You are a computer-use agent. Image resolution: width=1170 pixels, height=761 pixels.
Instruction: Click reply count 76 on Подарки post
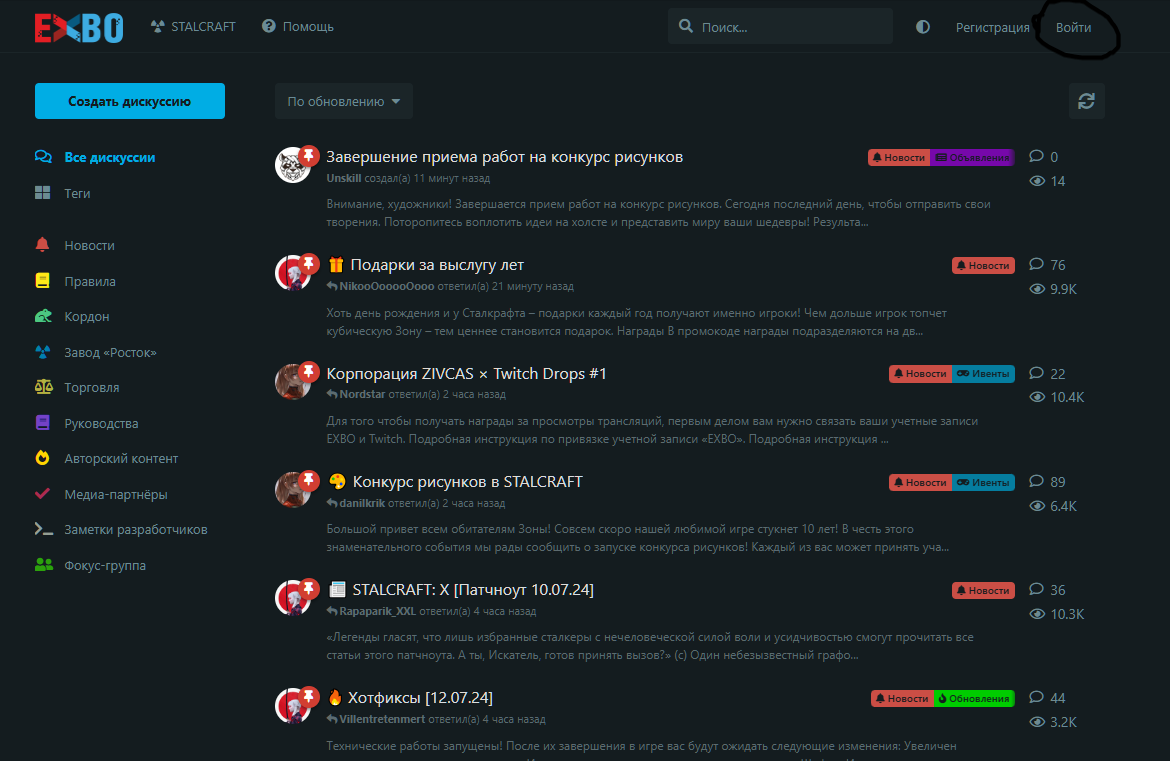pyautogui.click(x=1048, y=265)
